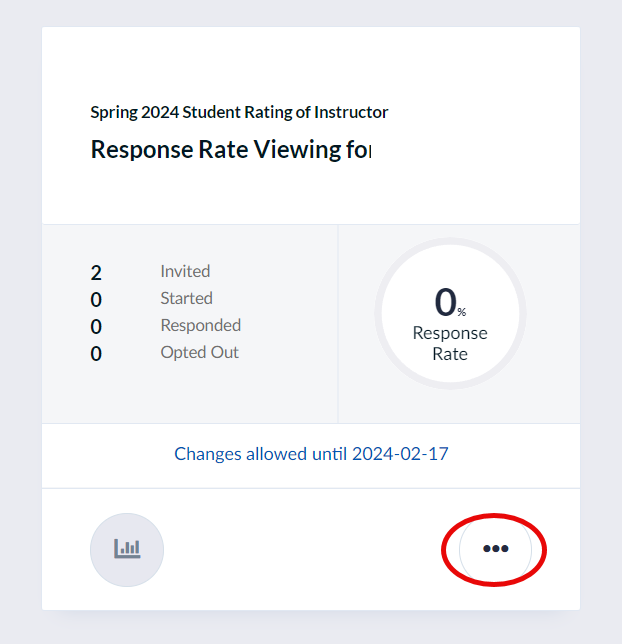Click the Opted Out count value
Image resolution: width=622 pixels, height=644 pixels.
click(x=96, y=354)
